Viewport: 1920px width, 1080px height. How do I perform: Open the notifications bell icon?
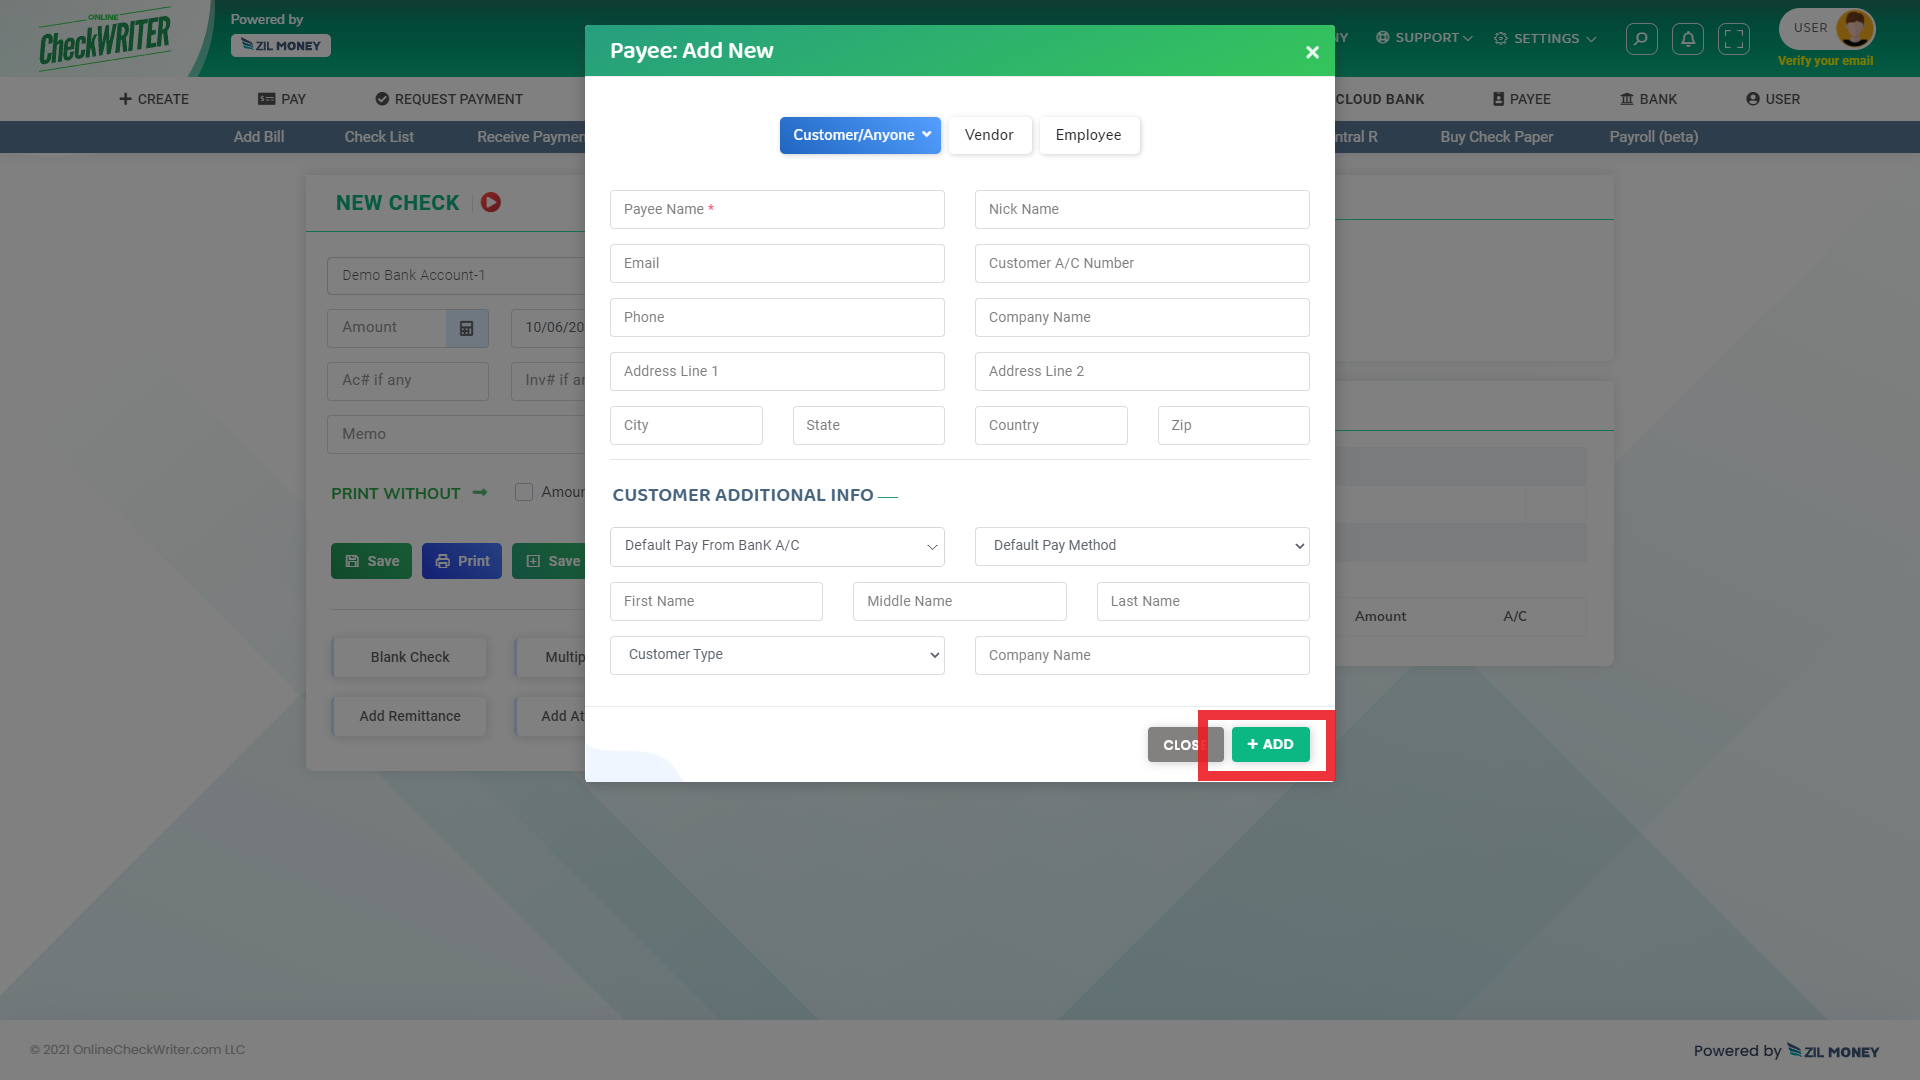(1688, 39)
